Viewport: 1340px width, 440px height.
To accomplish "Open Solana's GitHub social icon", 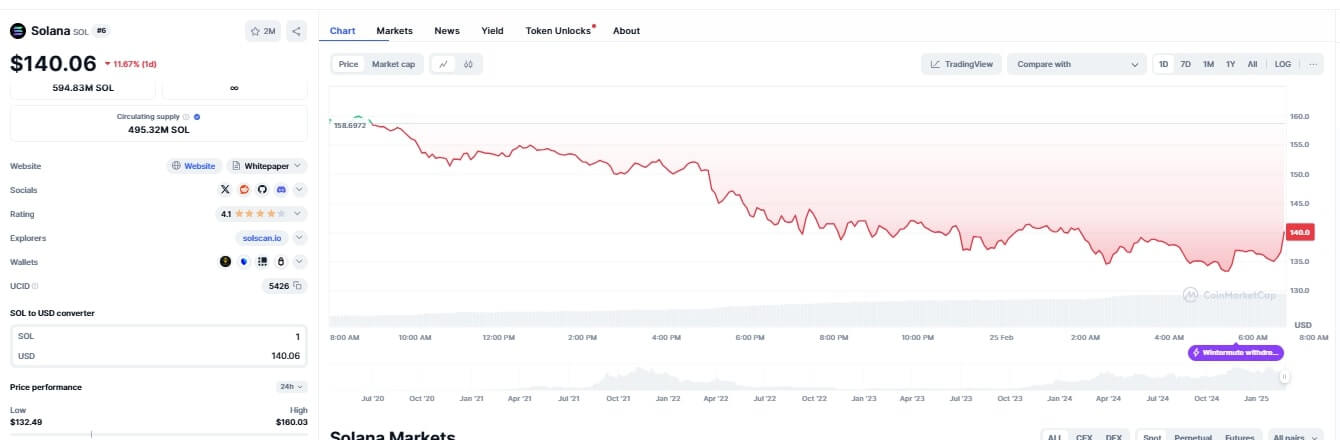I will point(262,189).
